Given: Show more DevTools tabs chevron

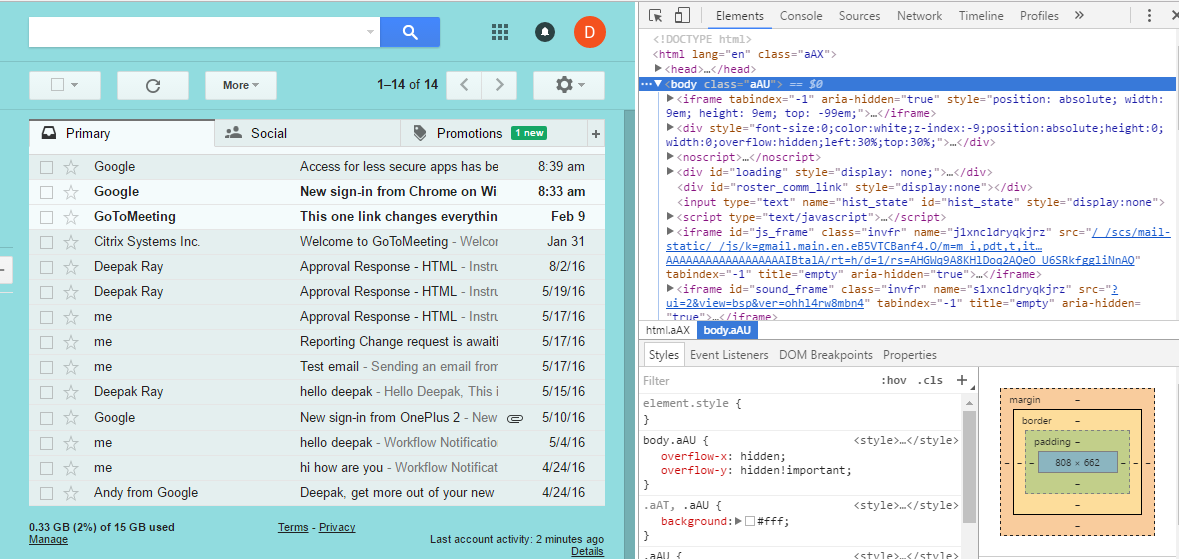Looking at the screenshot, I should click(x=1079, y=15).
